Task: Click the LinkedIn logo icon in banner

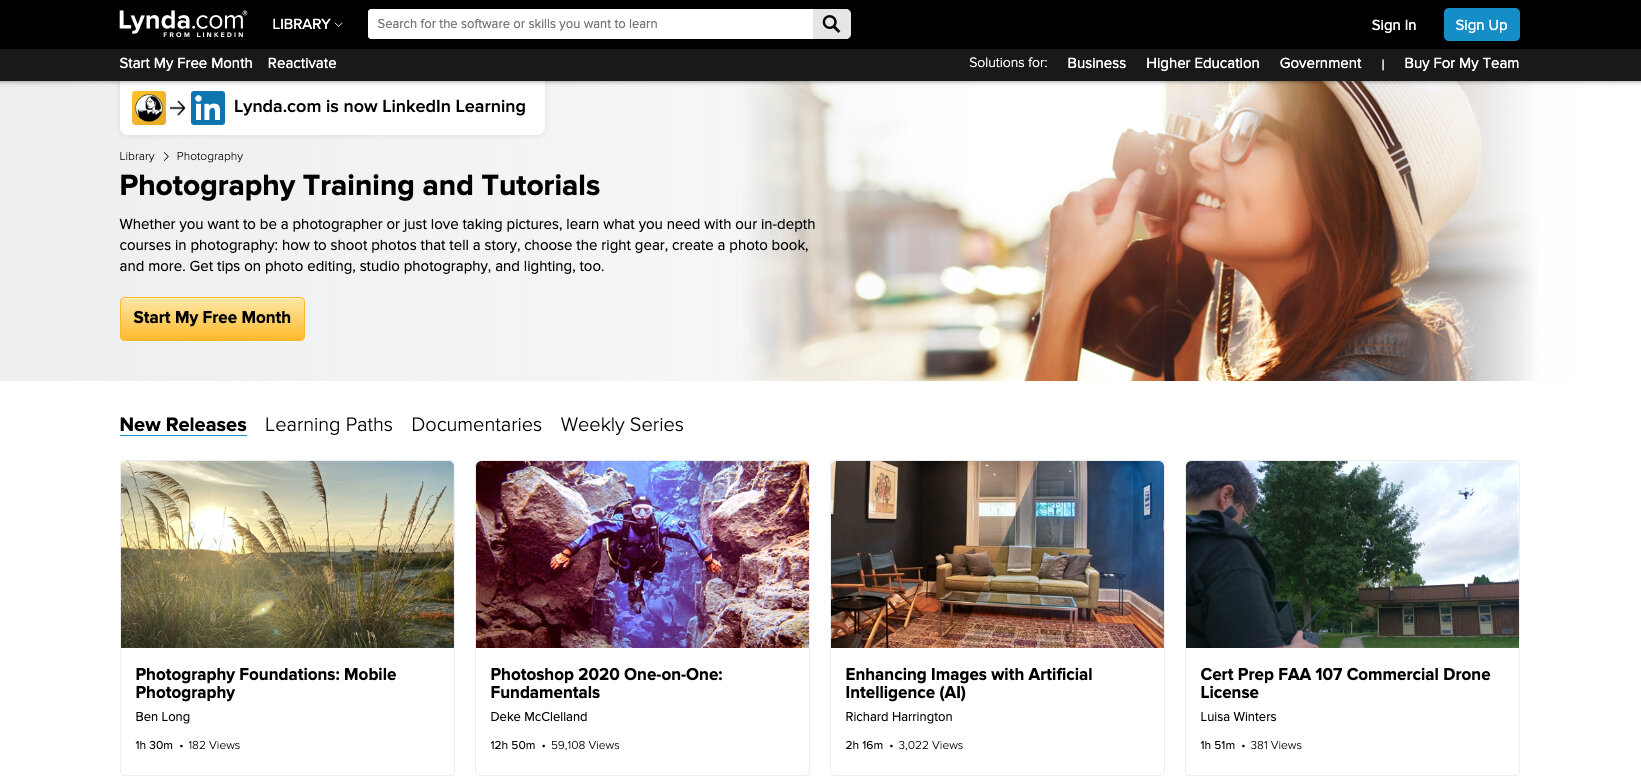Action: tap(208, 107)
